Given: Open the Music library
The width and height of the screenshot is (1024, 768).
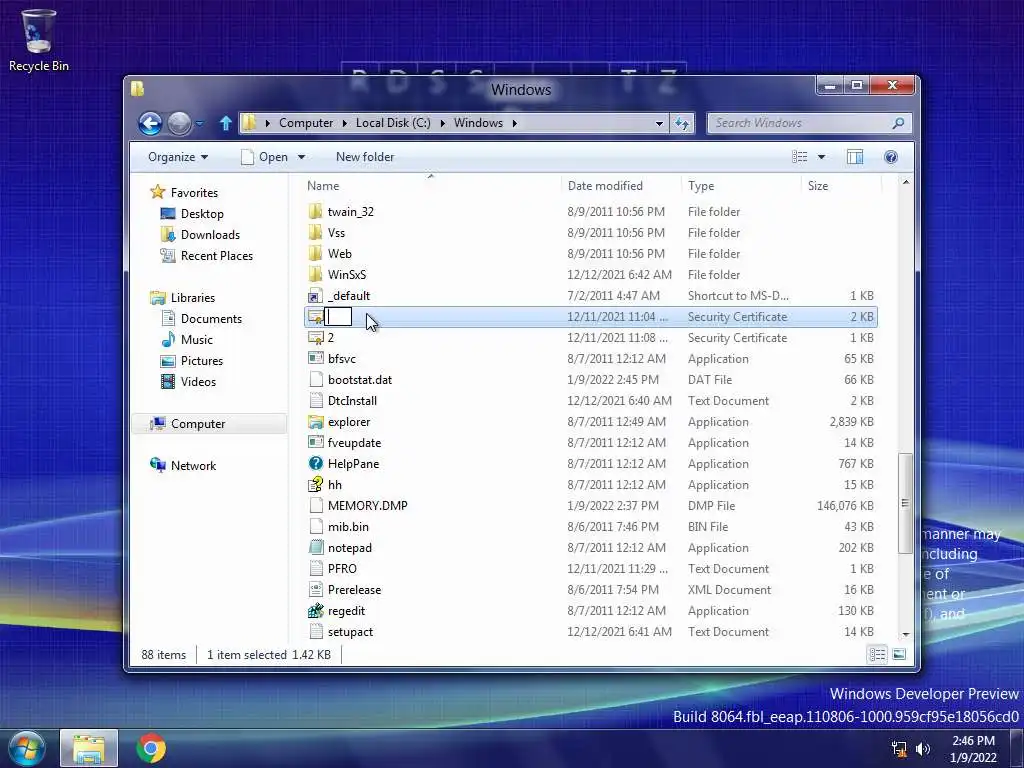Looking at the screenshot, I should (x=197, y=340).
